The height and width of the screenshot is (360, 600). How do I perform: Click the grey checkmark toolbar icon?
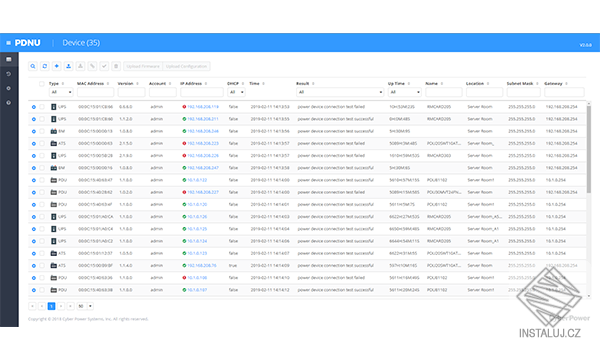(x=104, y=66)
